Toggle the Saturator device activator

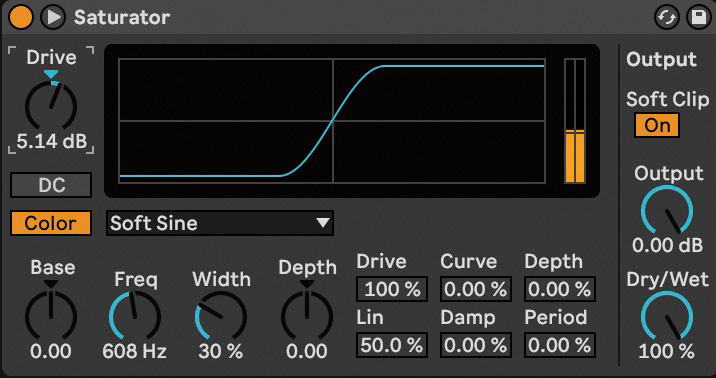point(21,17)
